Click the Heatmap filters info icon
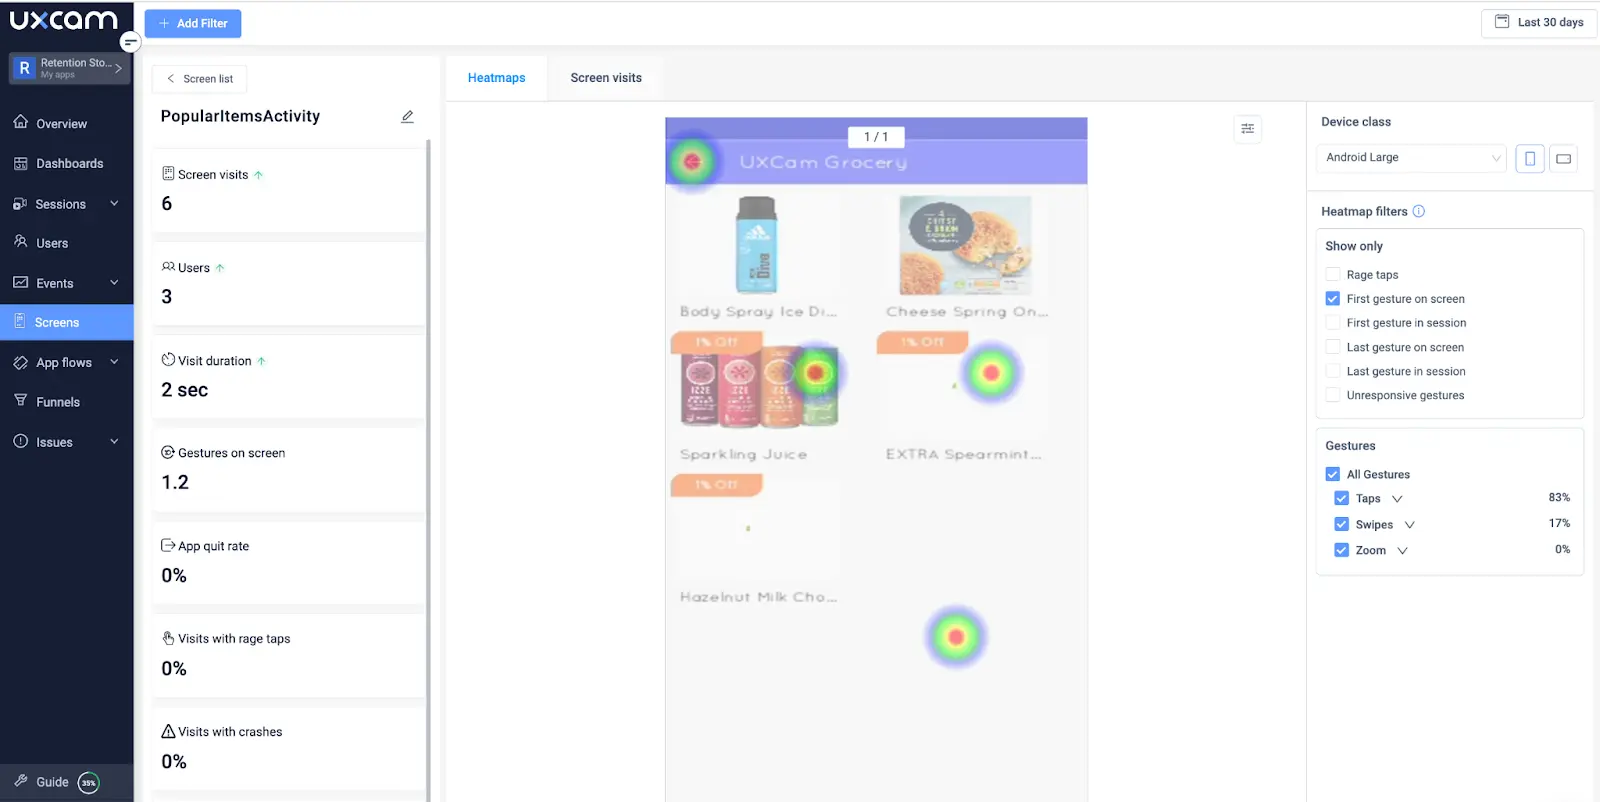 click(1419, 211)
